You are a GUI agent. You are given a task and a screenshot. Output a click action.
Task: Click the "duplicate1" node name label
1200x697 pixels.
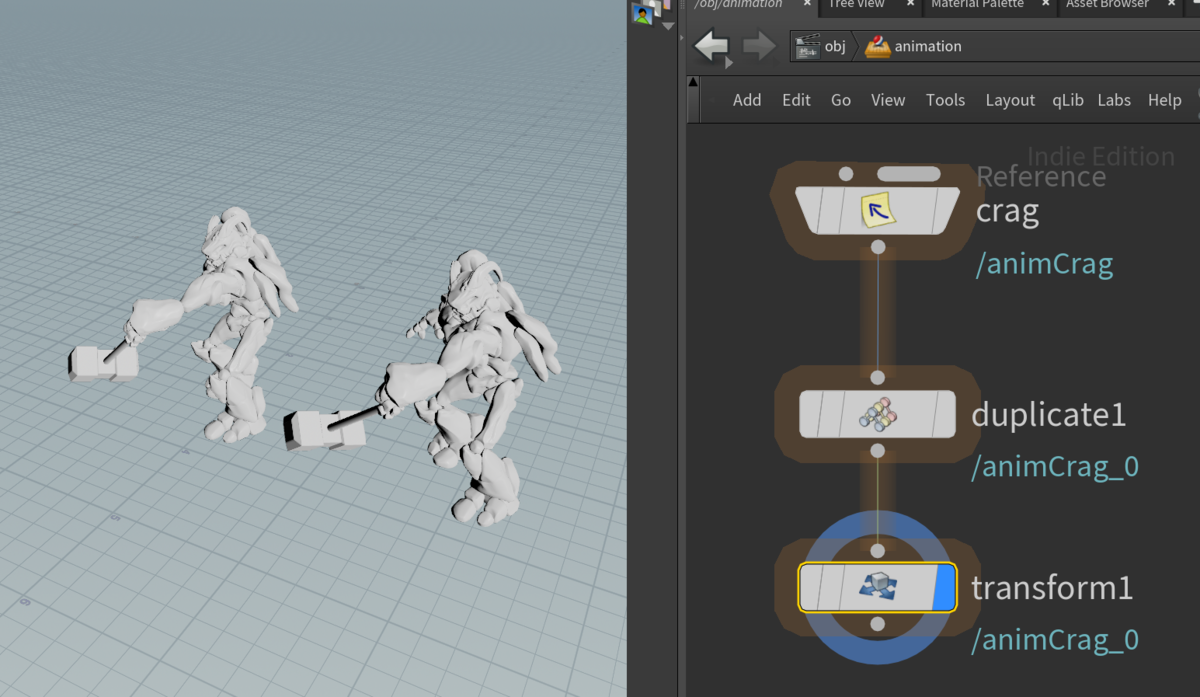pyautogui.click(x=1049, y=414)
